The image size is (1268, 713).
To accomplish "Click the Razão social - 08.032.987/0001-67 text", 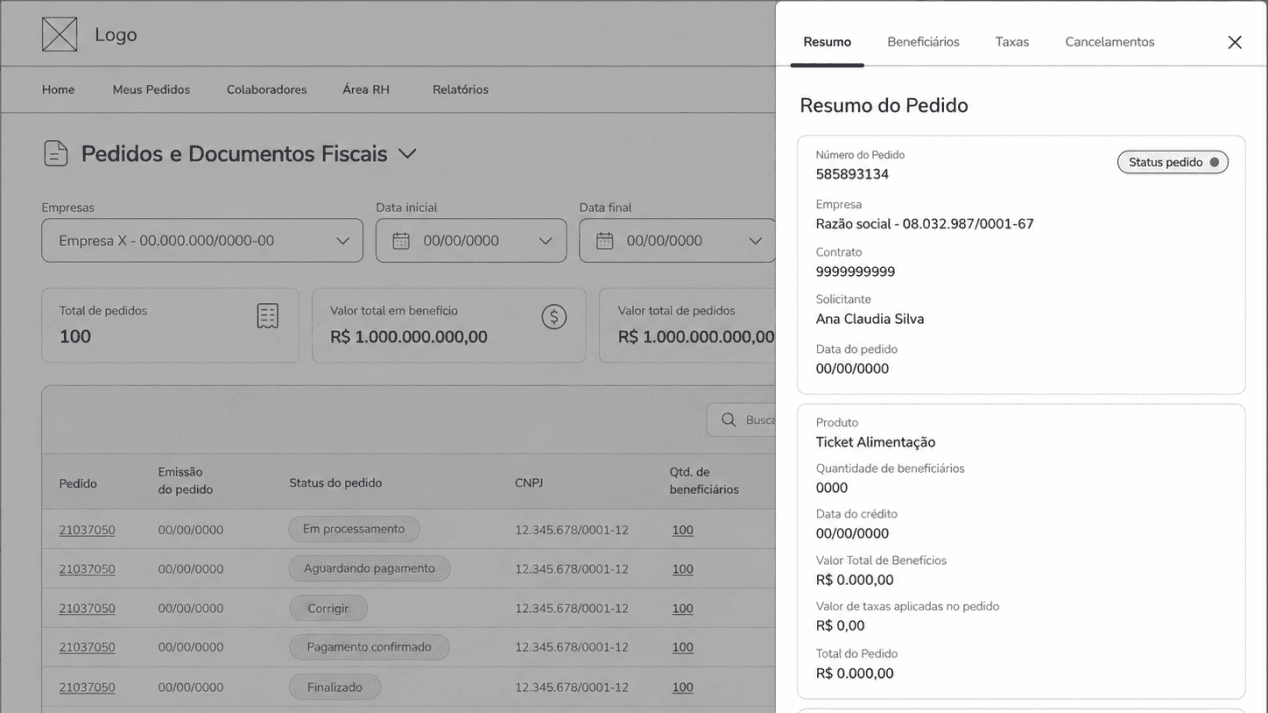I will click(925, 224).
